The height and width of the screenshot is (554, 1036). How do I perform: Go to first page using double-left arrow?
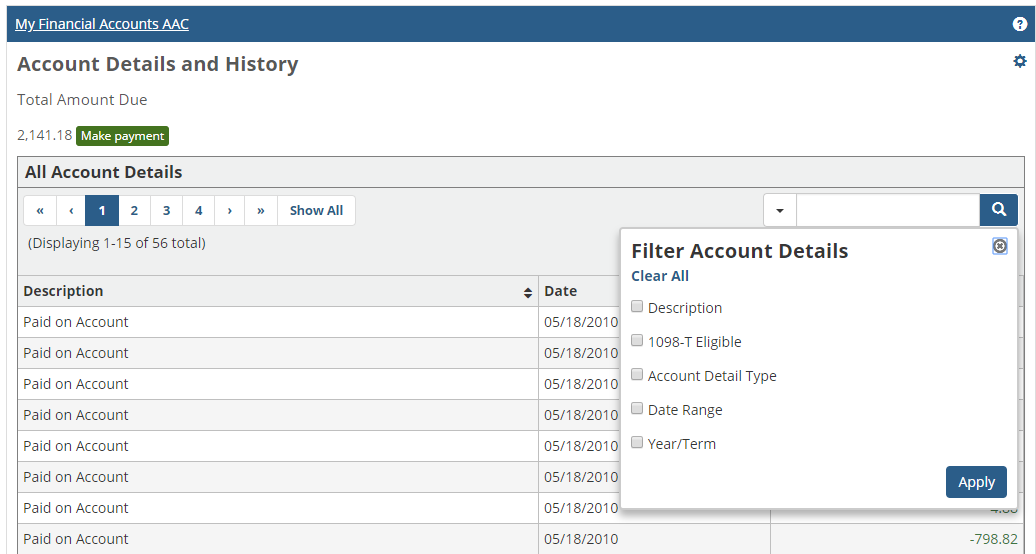pos(40,211)
